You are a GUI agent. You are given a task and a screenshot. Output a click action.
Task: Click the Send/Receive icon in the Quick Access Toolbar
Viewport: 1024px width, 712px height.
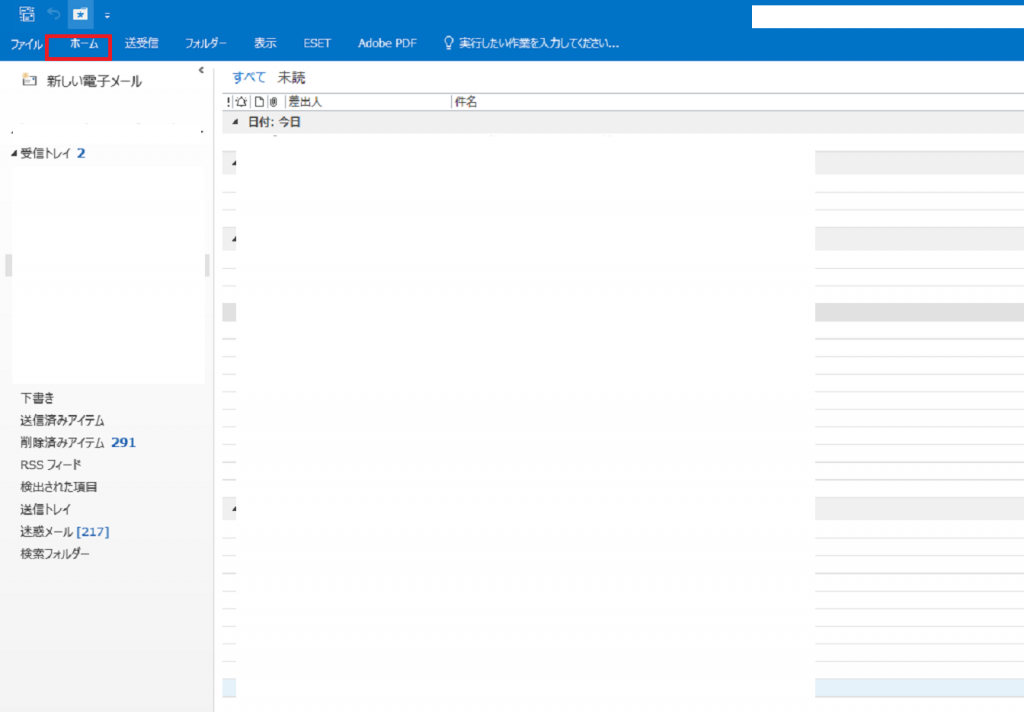[28, 14]
